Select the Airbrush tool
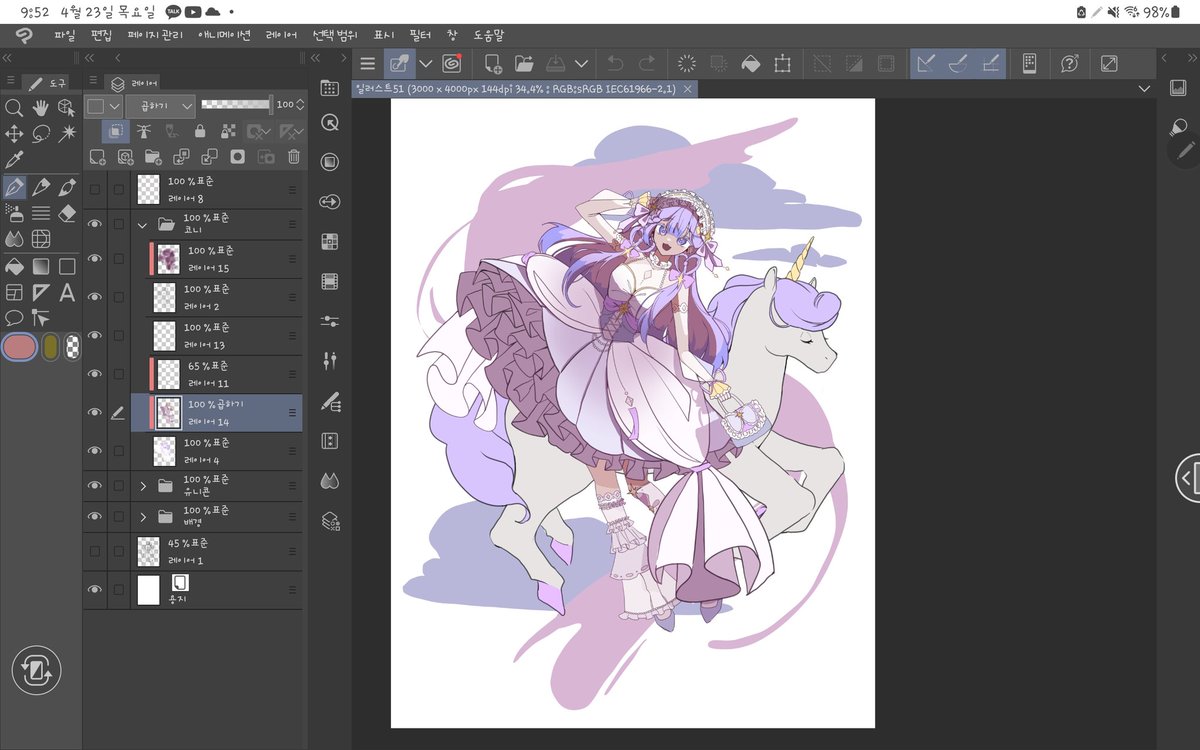The height and width of the screenshot is (750, 1200). point(14,212)
